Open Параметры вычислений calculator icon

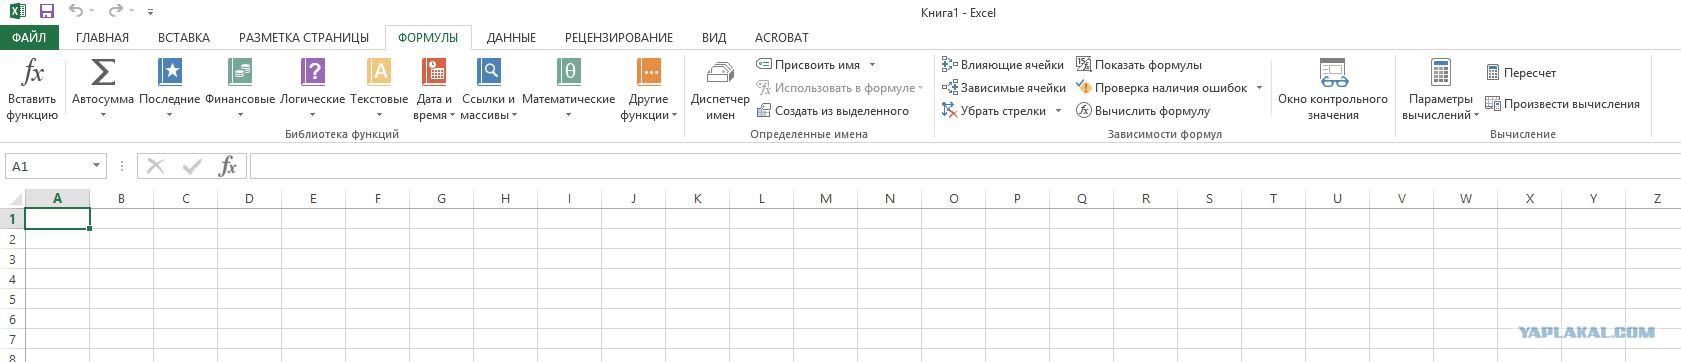(1441, 73)
